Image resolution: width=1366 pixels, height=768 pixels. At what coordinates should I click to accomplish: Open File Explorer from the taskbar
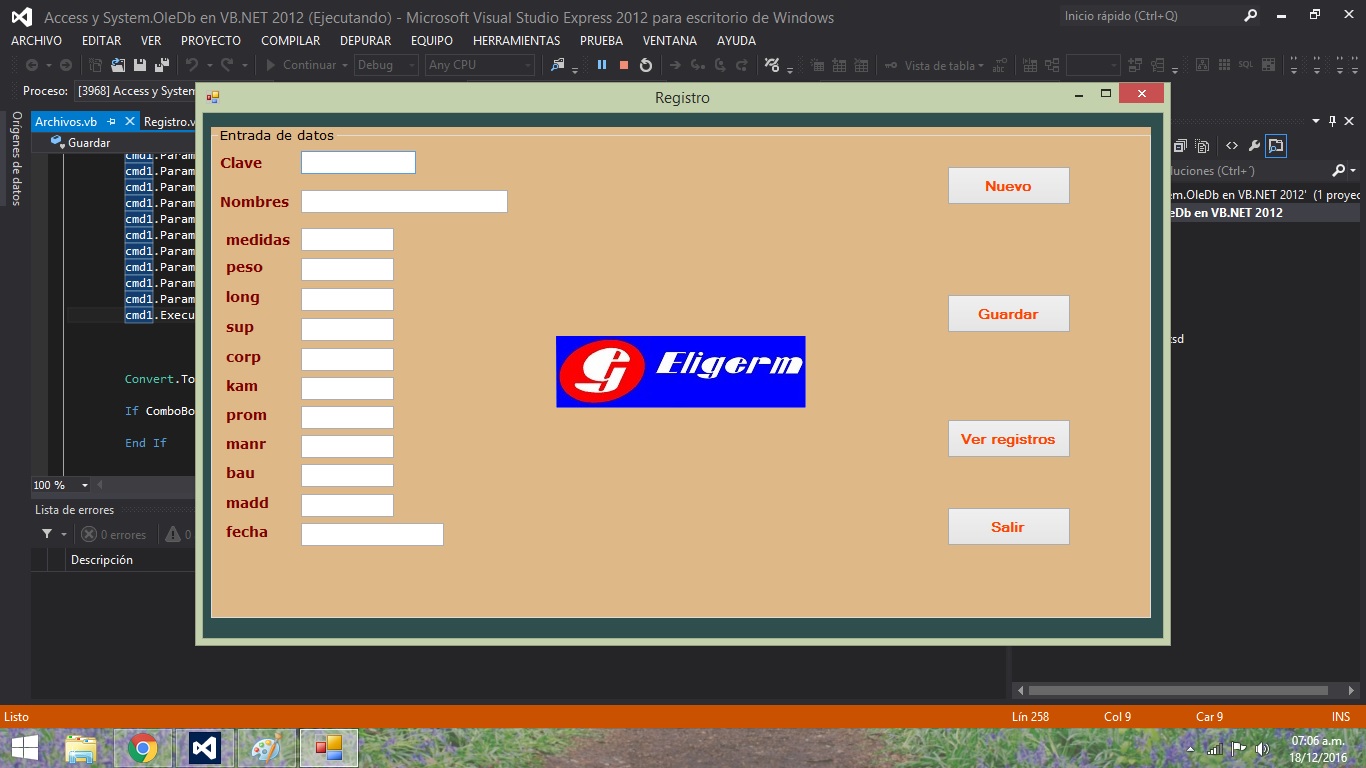coord(81,748)
